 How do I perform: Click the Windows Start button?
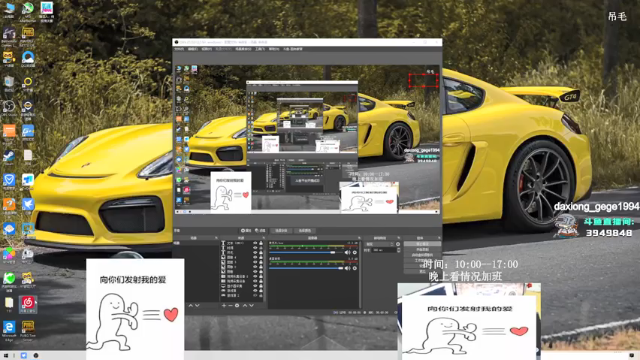(6, 356)
